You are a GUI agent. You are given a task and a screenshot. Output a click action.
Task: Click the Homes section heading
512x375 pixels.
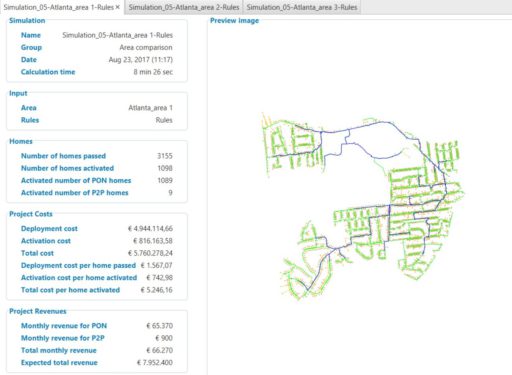21,141
